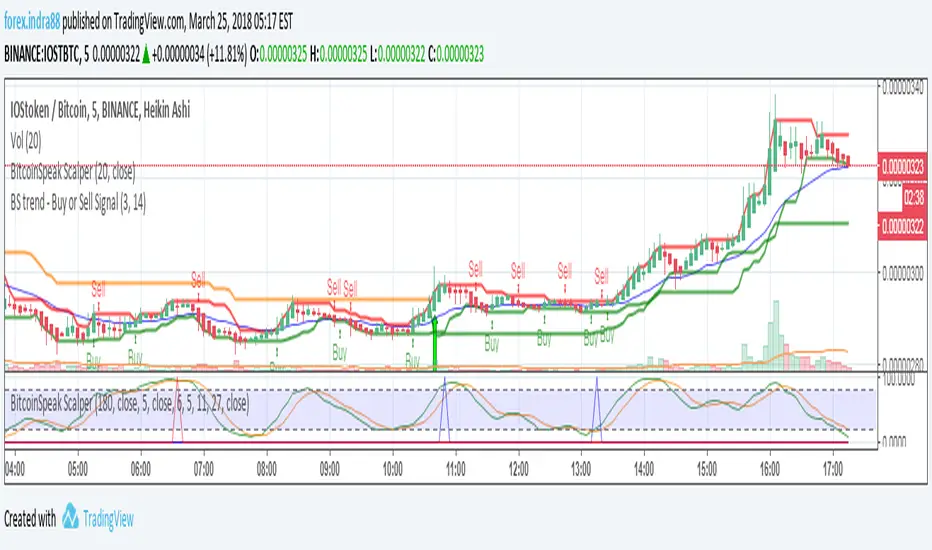932x550 pixels.
Task: Click the 04:00 time axis label
Action: click(x=15, y=469)
